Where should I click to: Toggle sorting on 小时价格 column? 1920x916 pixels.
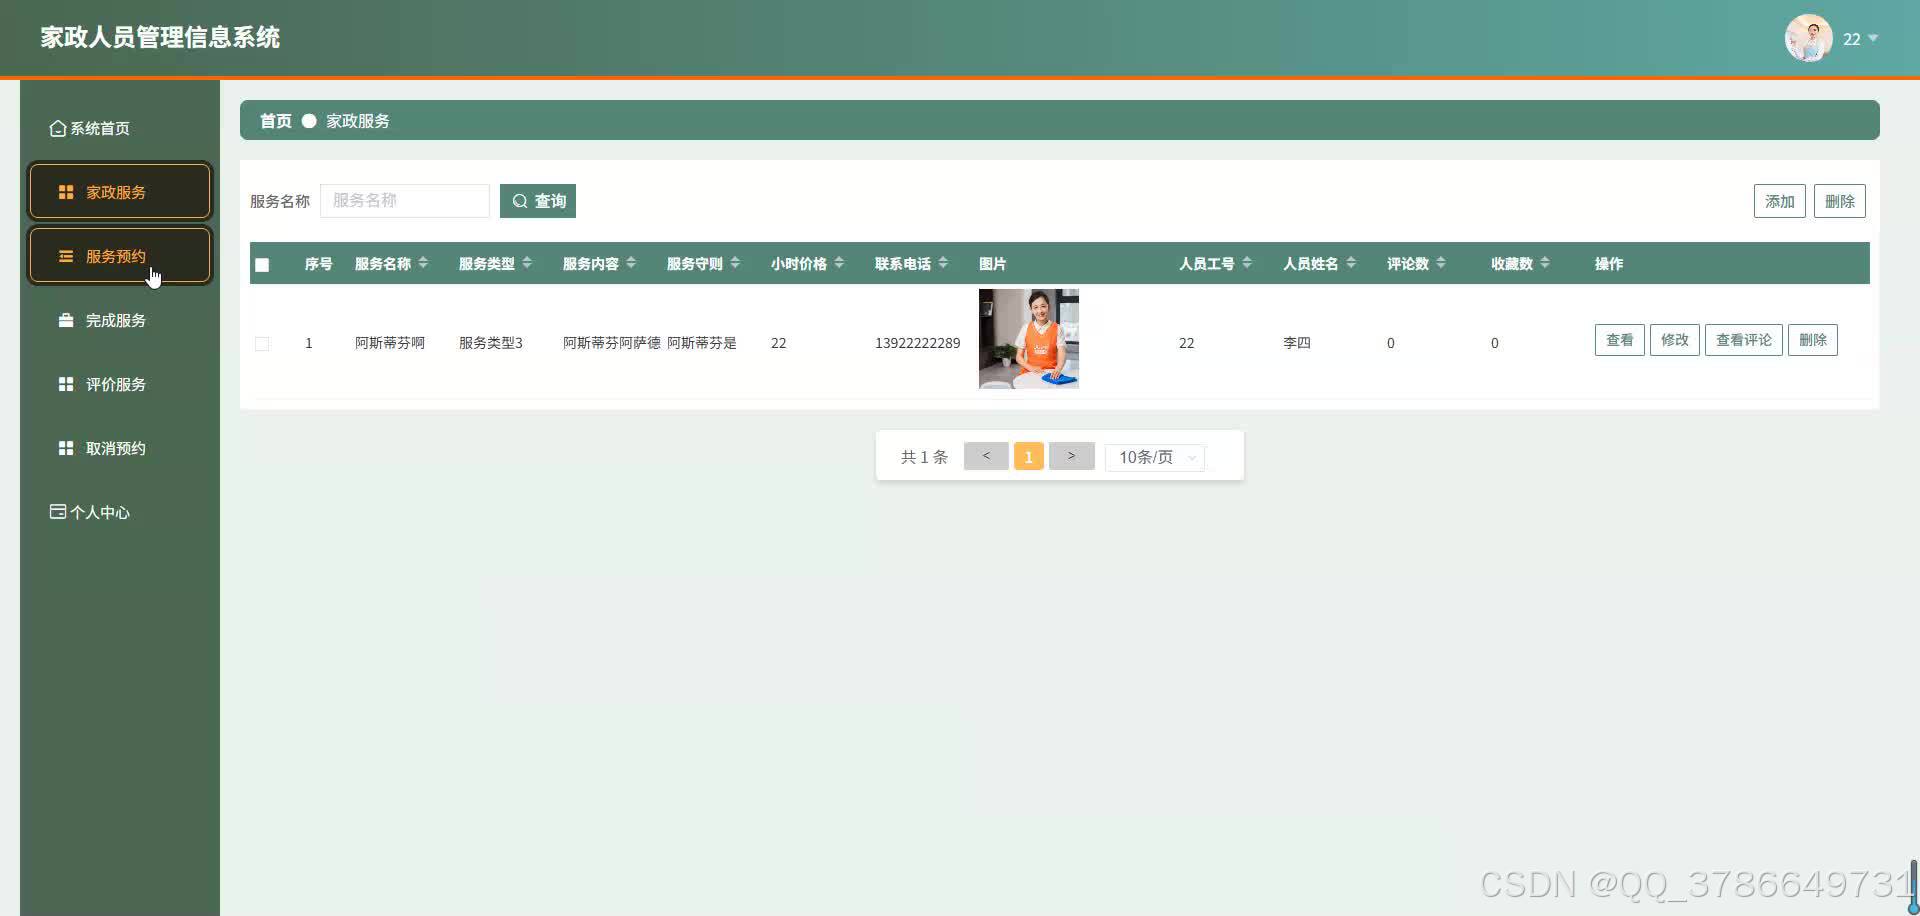[x=840, y=262]
